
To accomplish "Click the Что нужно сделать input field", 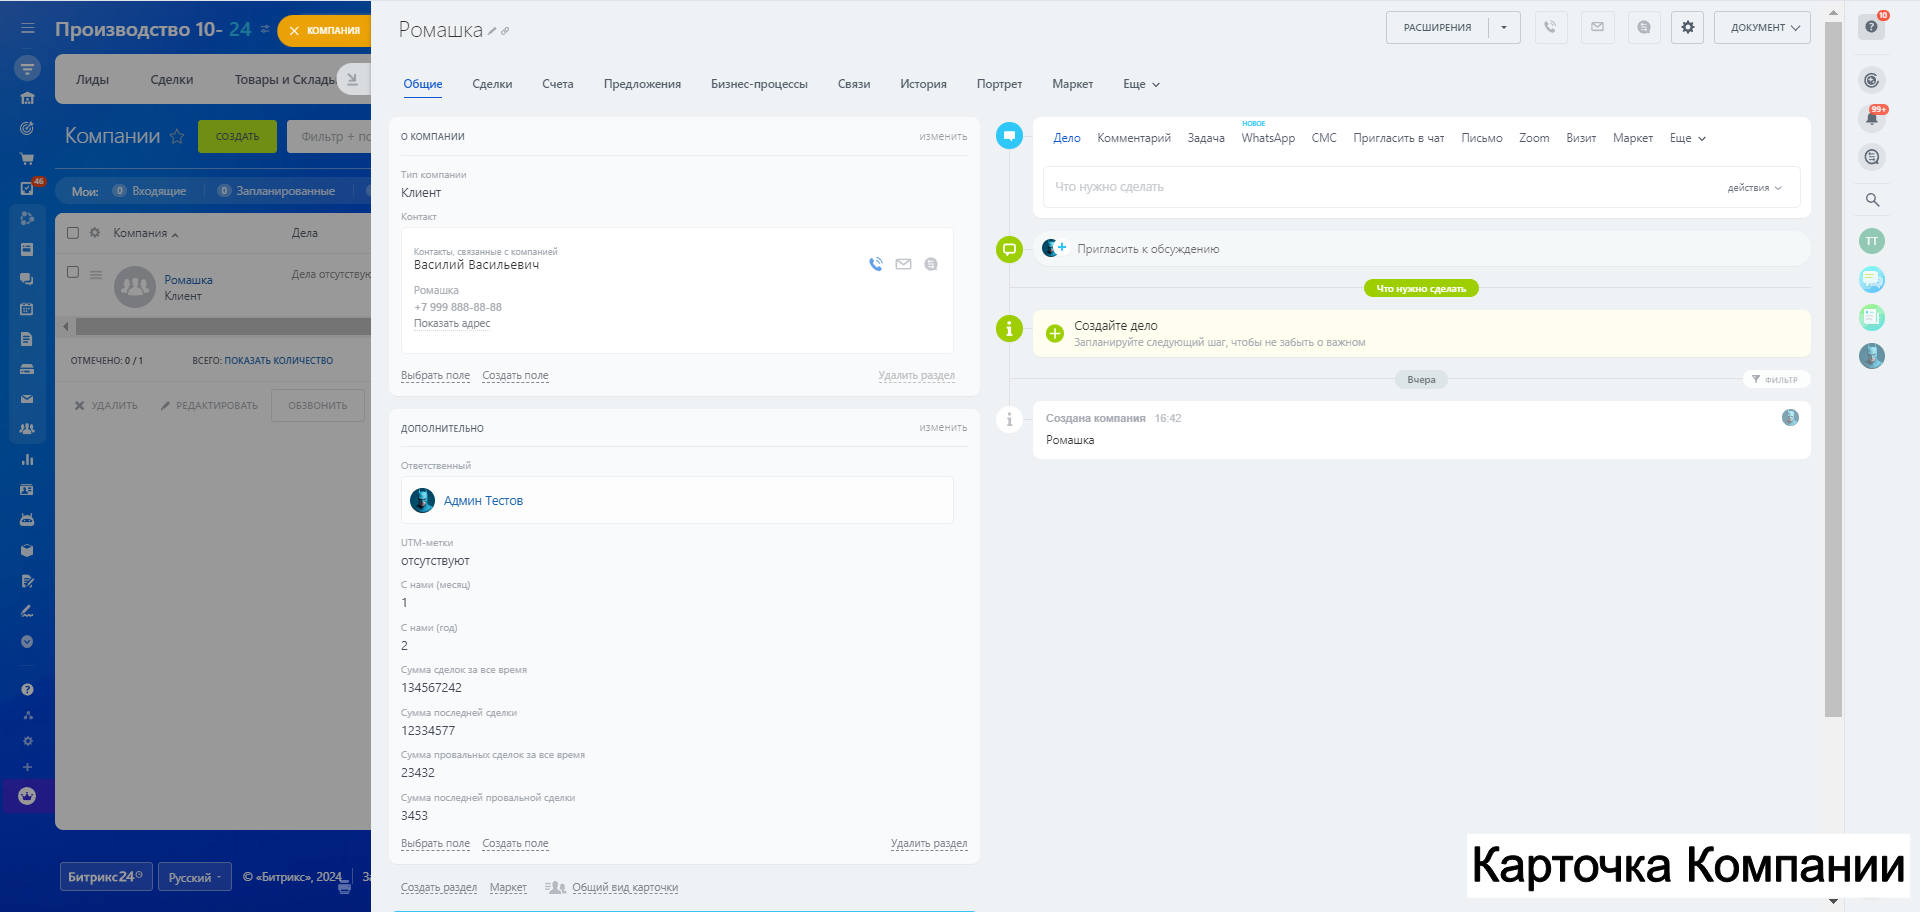I will 1380,187.
